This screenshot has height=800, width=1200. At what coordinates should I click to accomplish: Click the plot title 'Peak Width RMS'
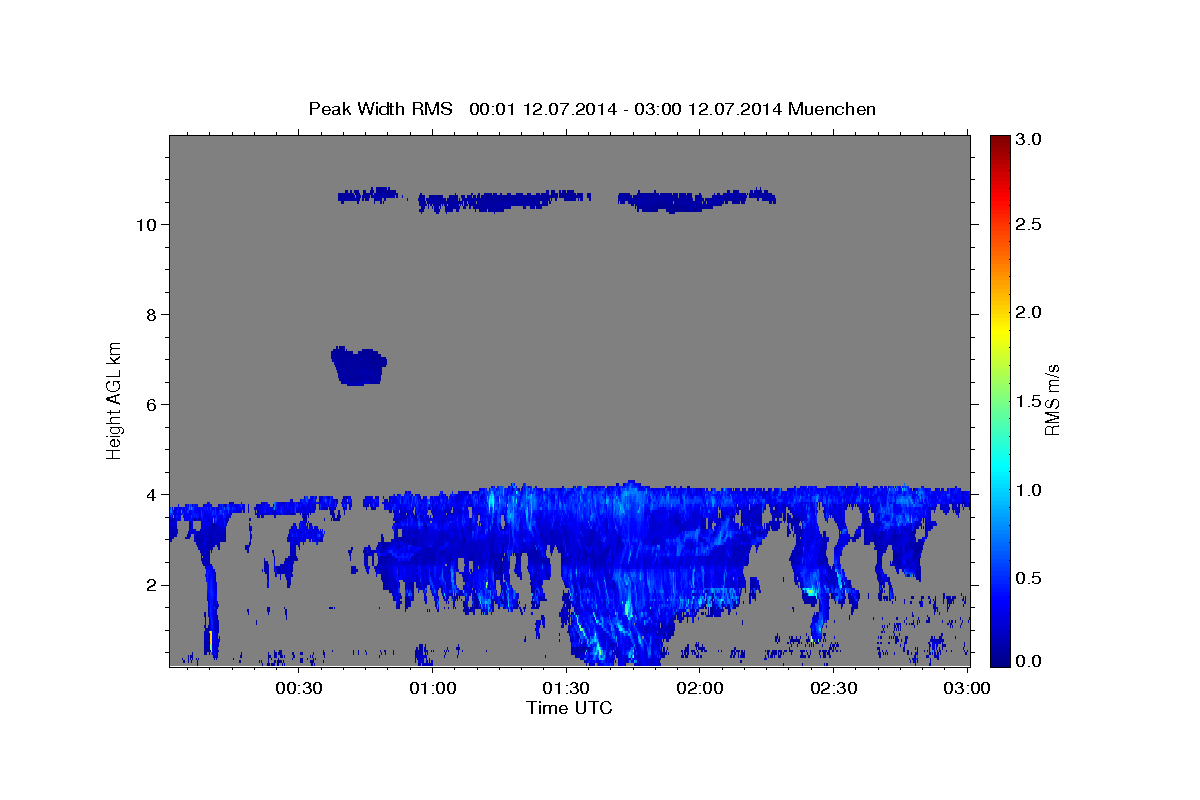coord(380,109)
